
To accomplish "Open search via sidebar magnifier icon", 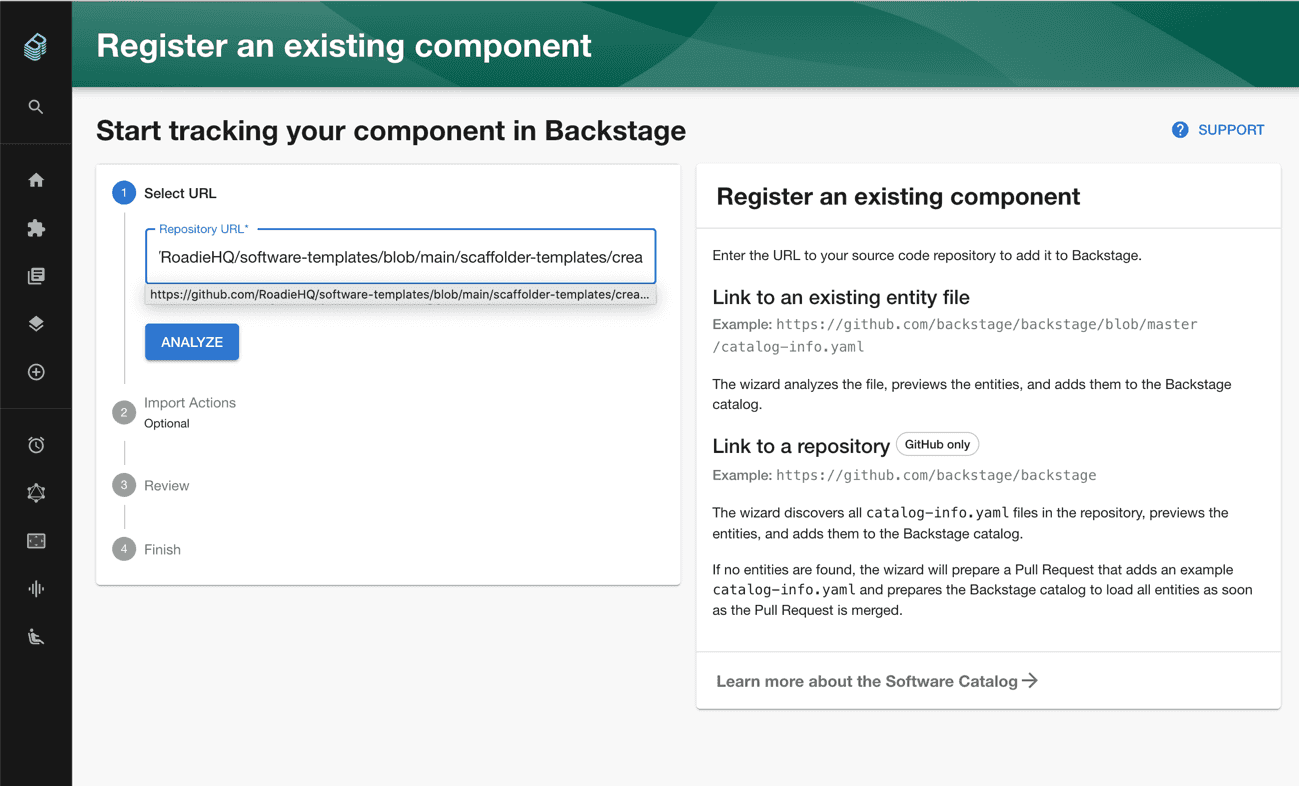I will 36,107.
